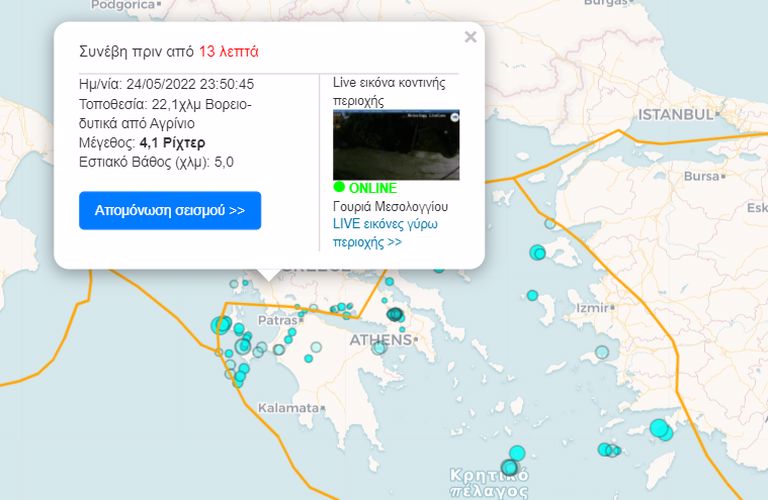Select the earthquake marker pair southwest of Bursa
The image size is (768, 500).
tap(539, 252)
